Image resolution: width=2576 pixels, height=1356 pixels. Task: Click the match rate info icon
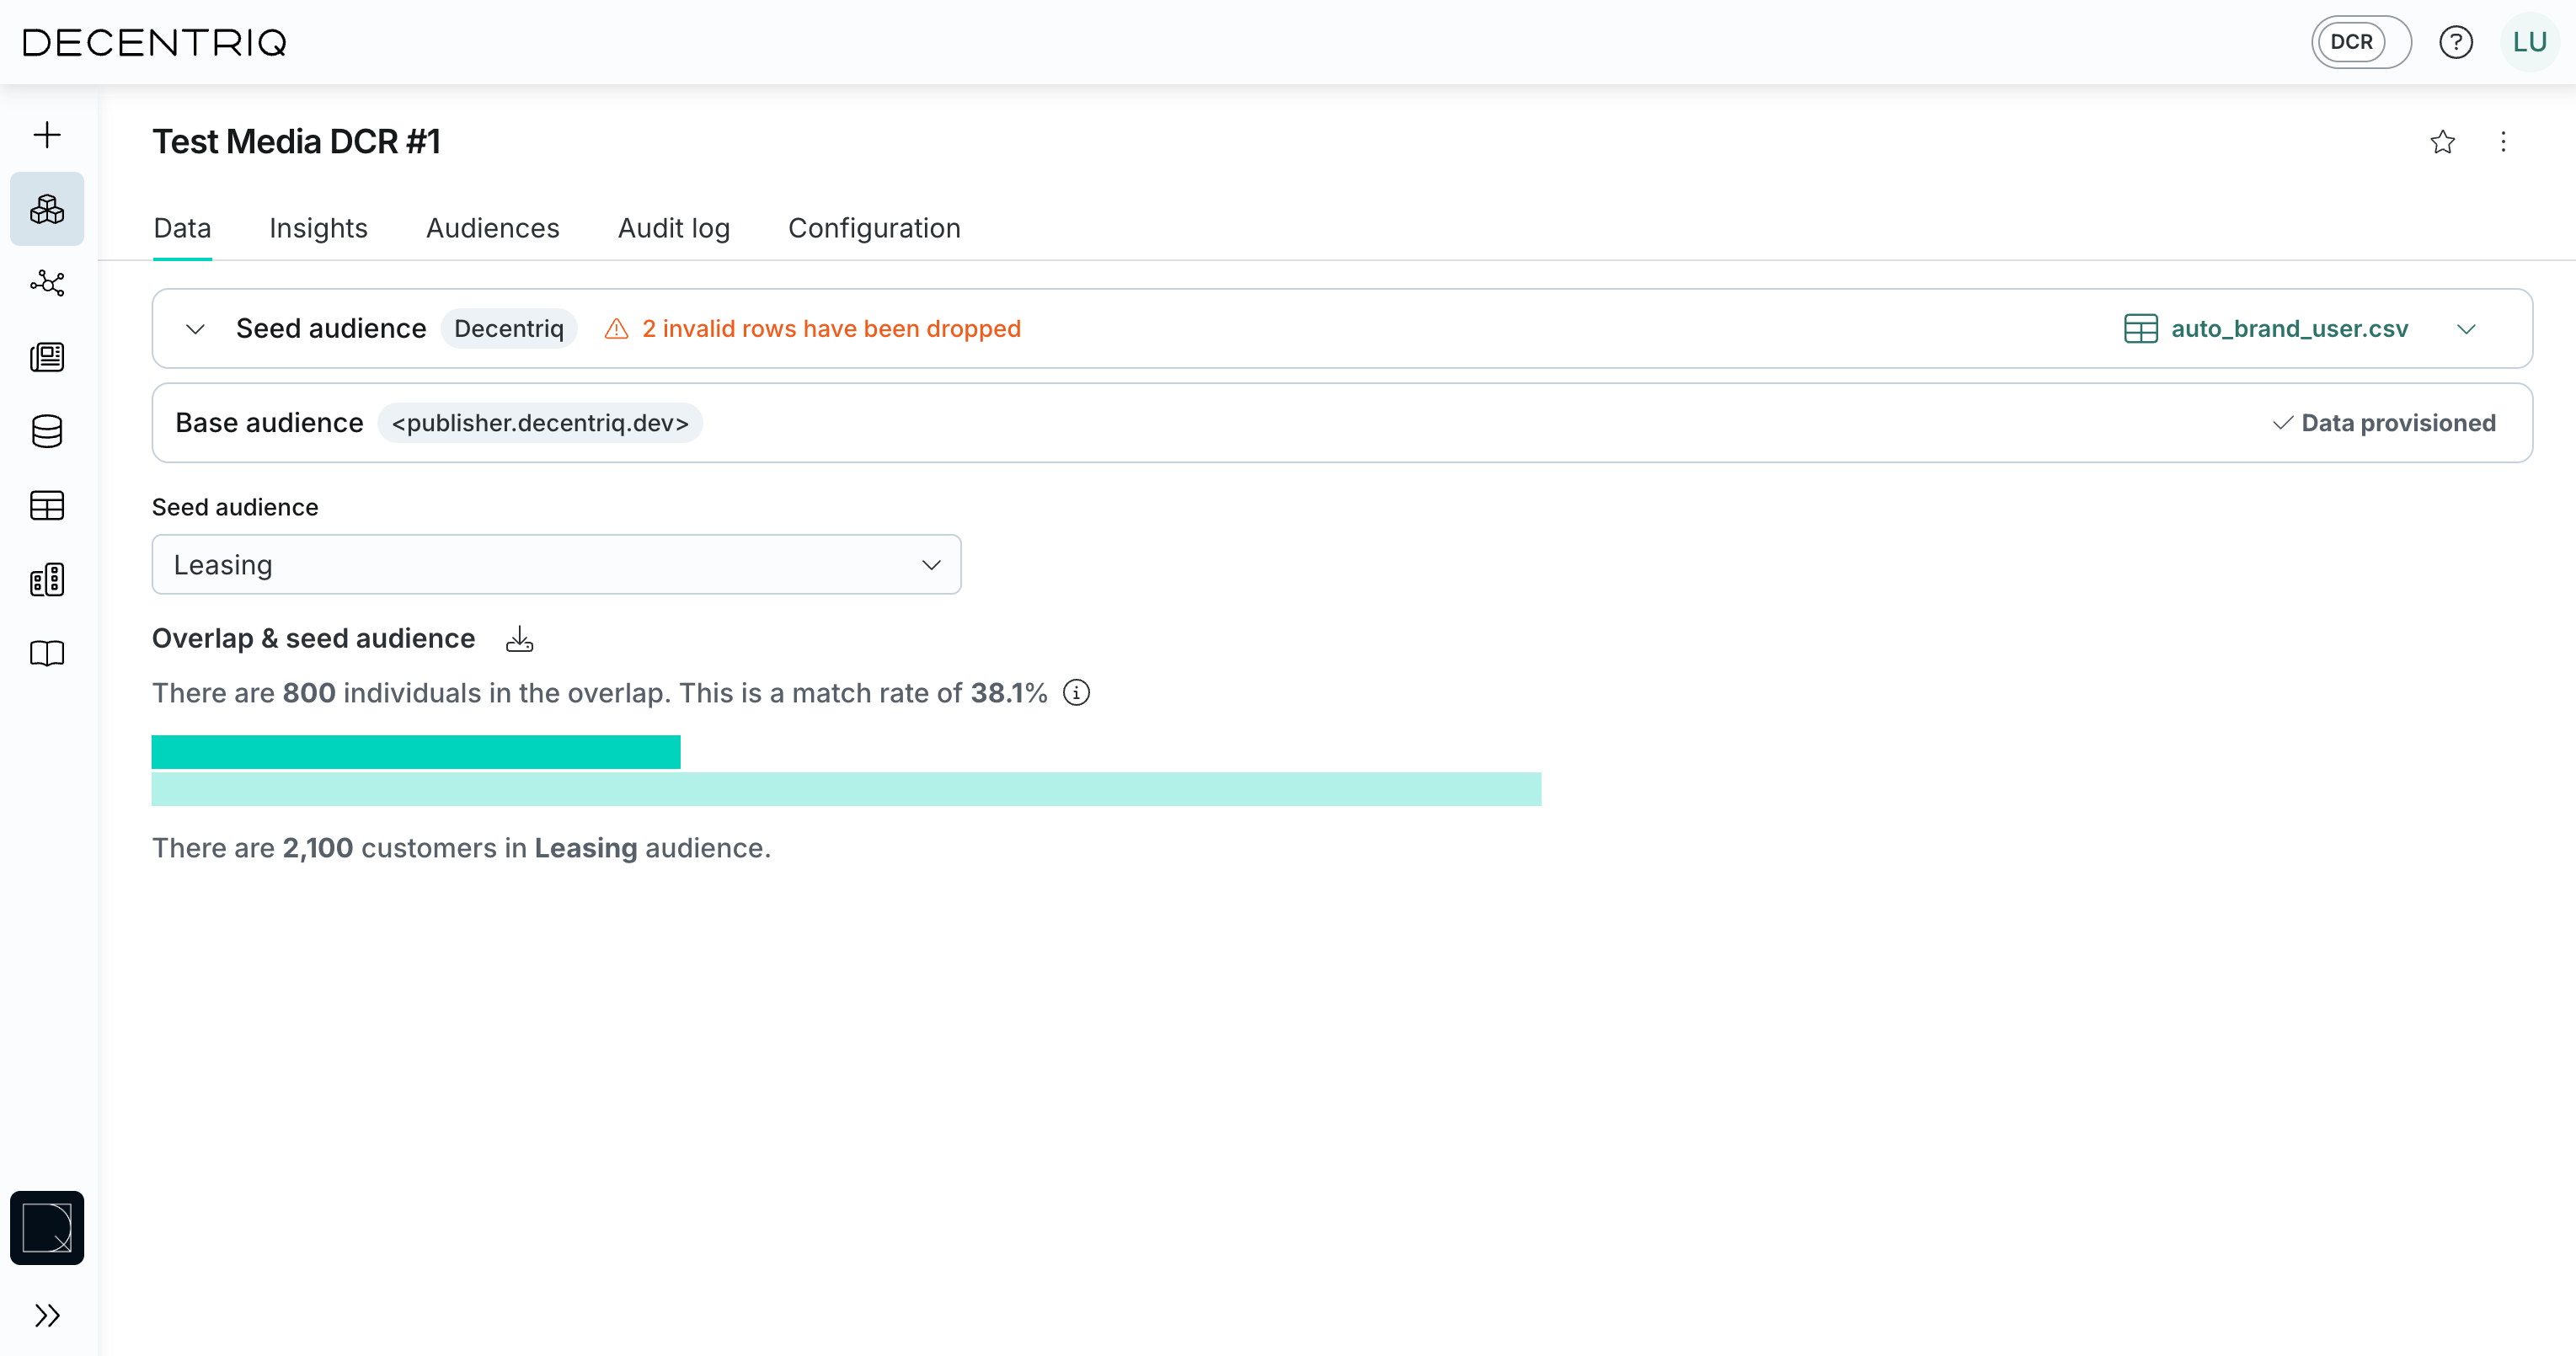[x=1076, y=693]
